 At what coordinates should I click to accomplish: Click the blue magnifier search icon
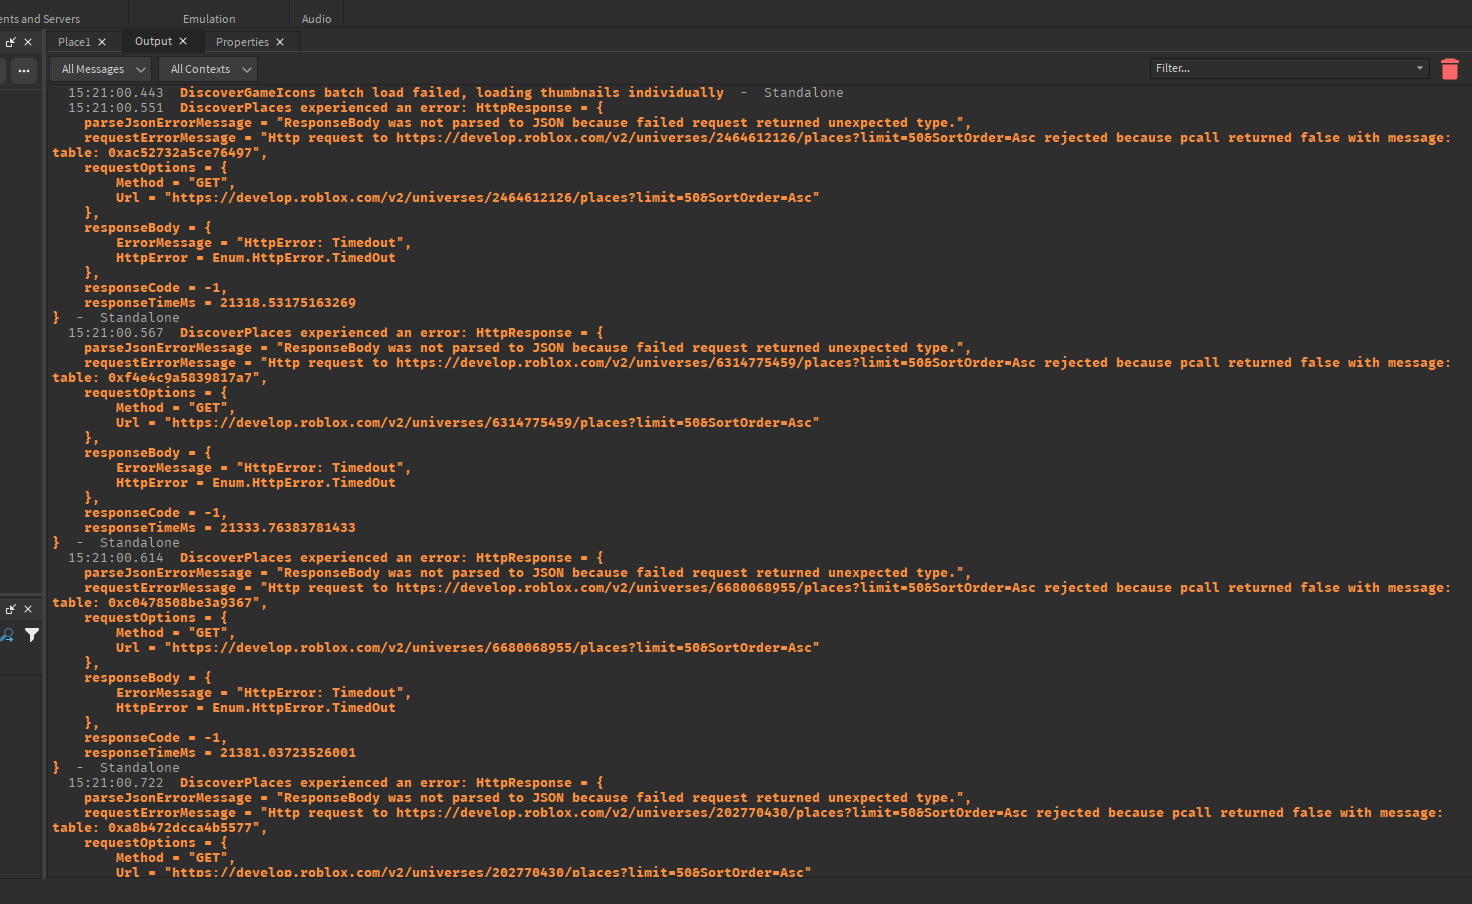click(7, 635)
